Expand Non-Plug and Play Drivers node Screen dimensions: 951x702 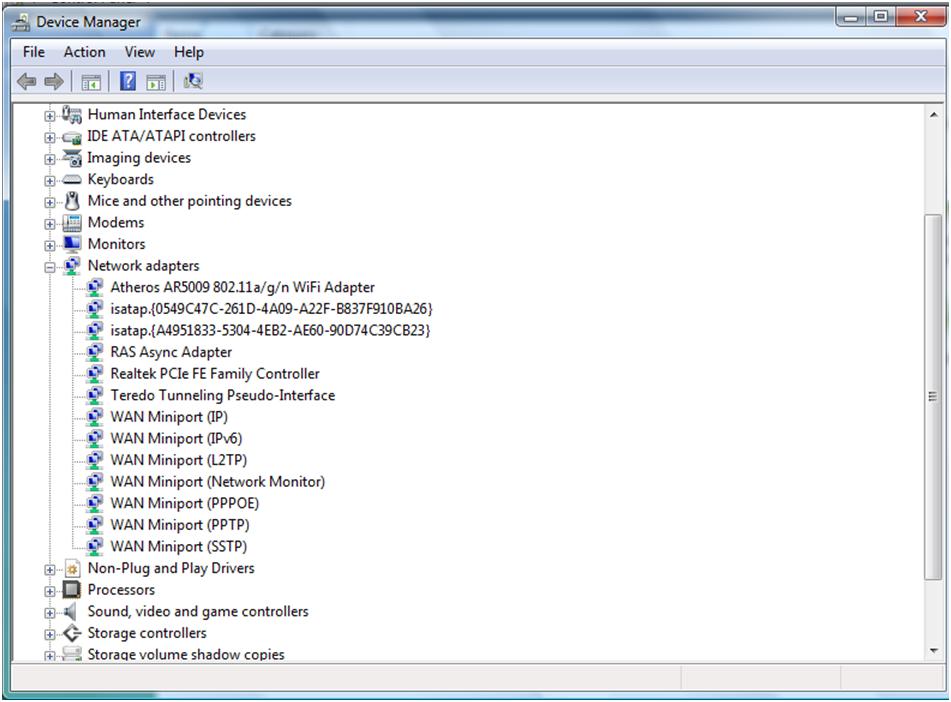pos(50,570)
